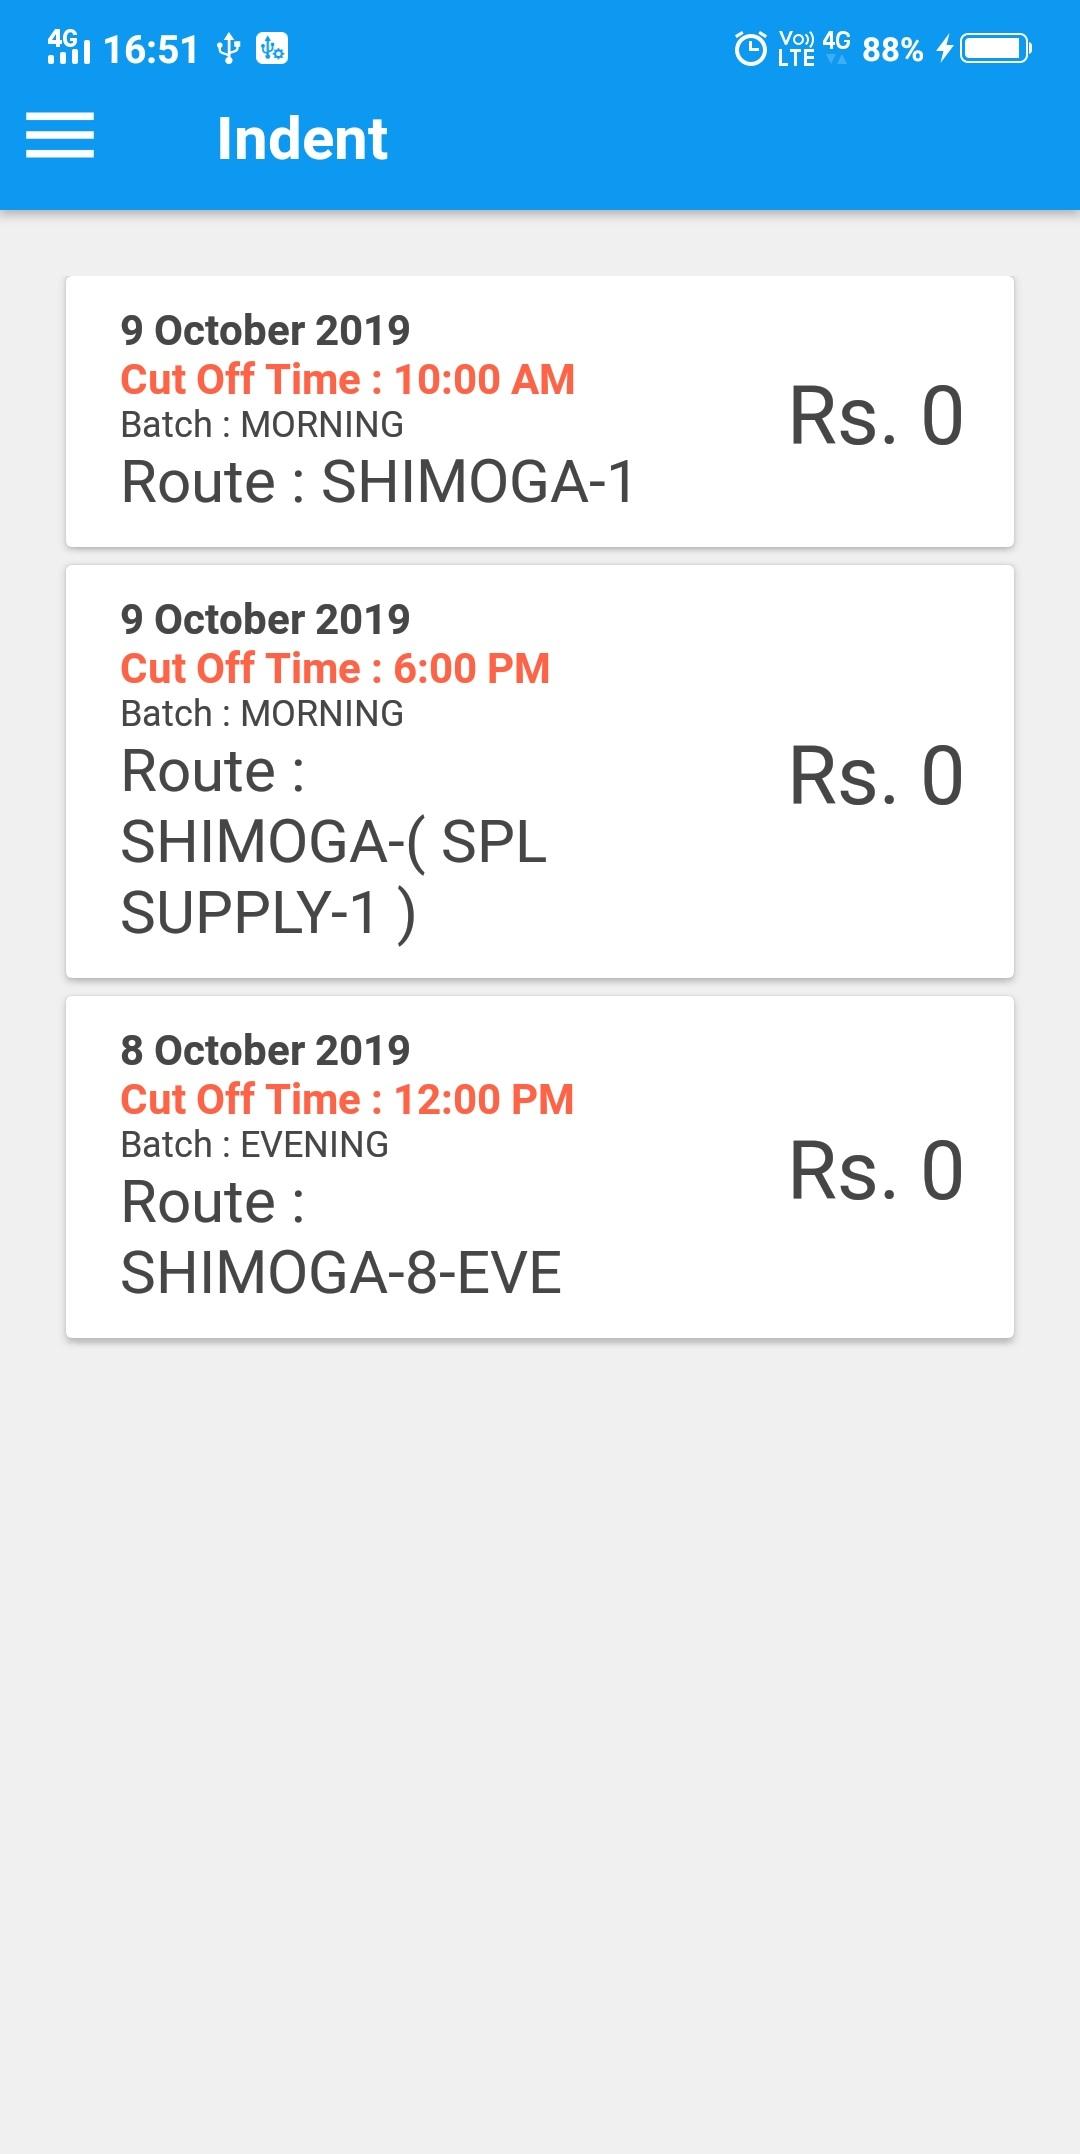Tap the 8 October 2019 date label
The height and width of the screenshot is (2154, 1080).
pos(265,1050)
